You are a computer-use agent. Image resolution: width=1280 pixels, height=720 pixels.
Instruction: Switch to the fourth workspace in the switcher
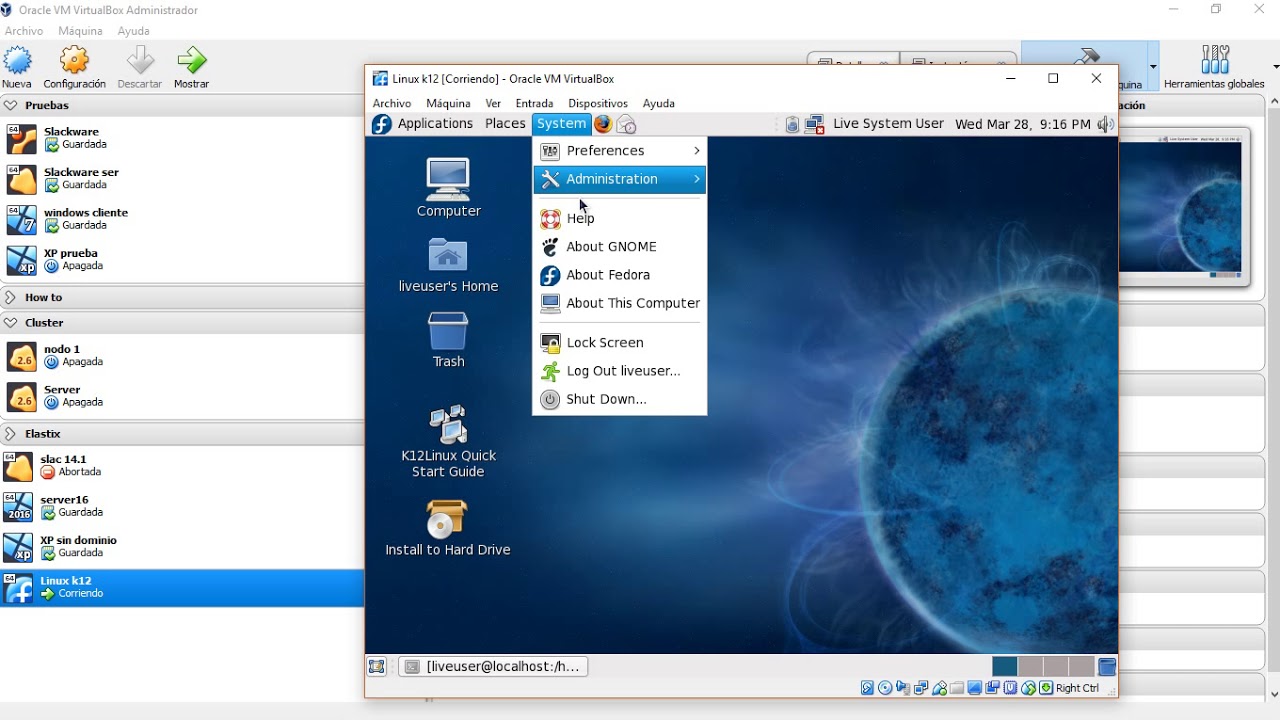coord(1081,667)
